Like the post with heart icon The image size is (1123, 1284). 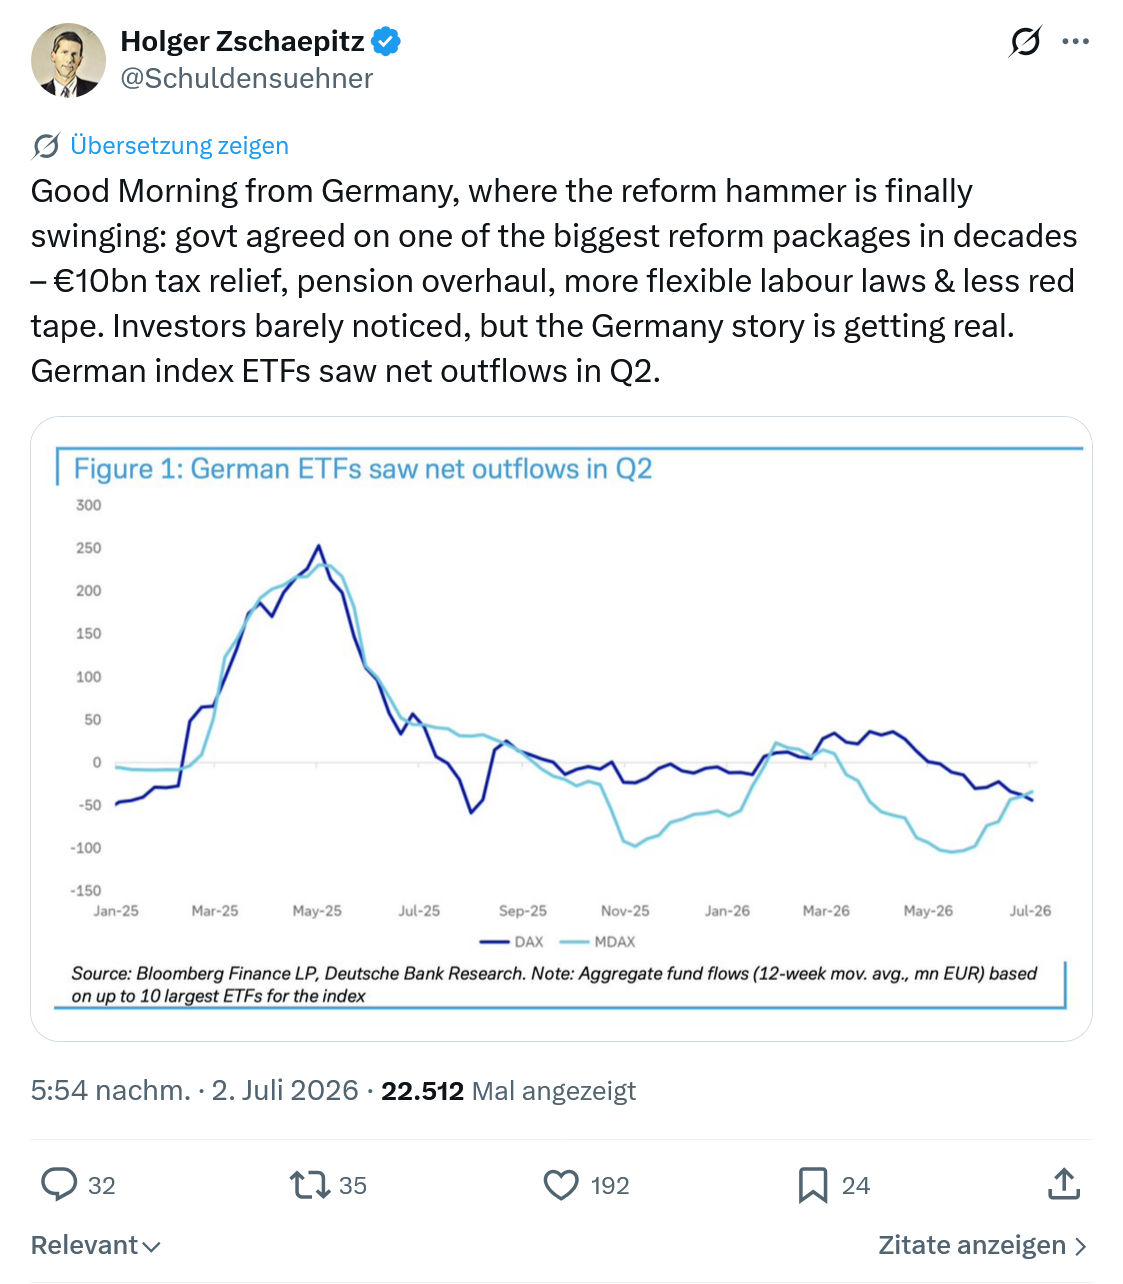(x=561, y=1185)
